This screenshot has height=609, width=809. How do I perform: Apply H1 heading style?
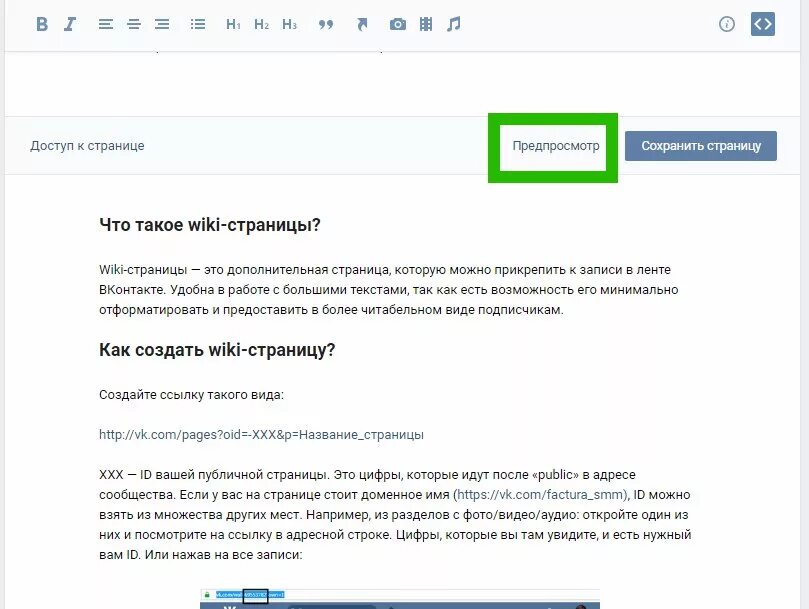coord(233,24)
